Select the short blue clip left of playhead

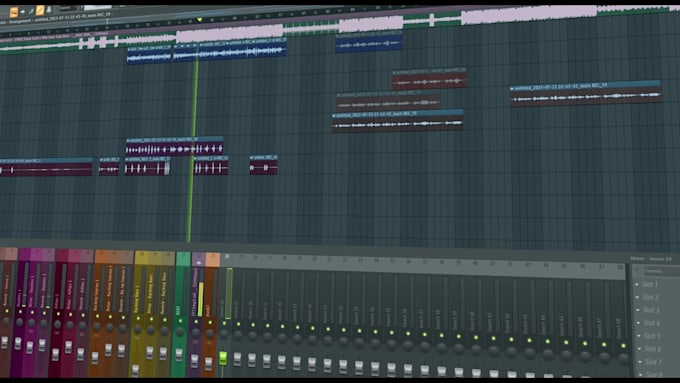(x=149, y=56)
